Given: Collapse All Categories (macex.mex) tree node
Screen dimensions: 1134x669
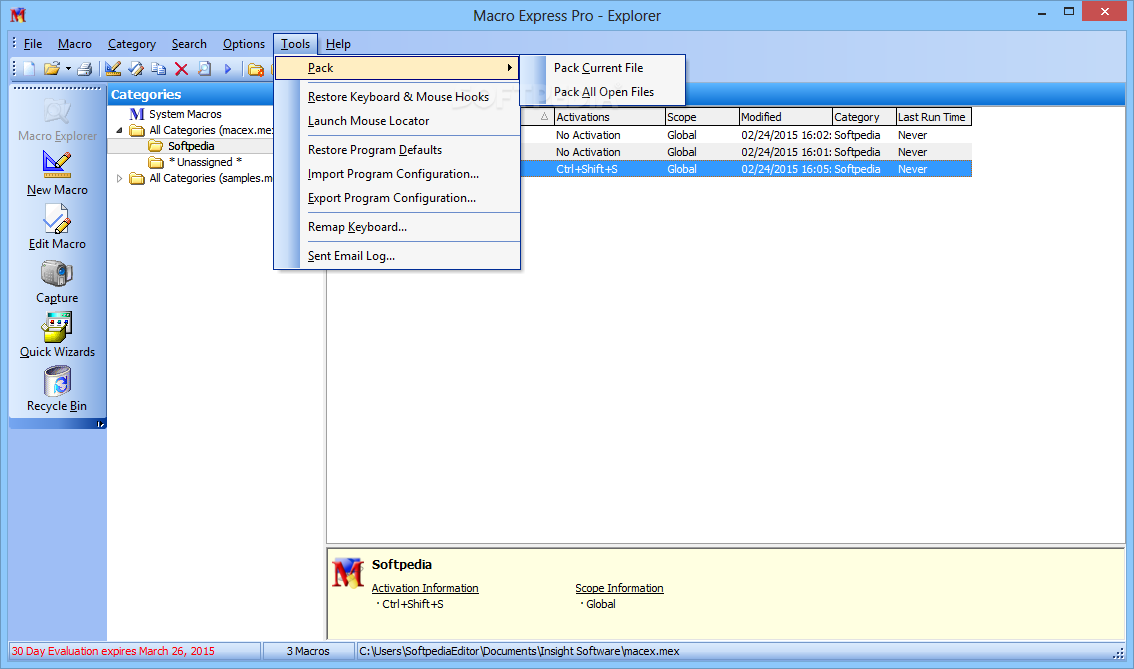Looking at the screenshot, I should pyautogui.click(x=119, y=130).
